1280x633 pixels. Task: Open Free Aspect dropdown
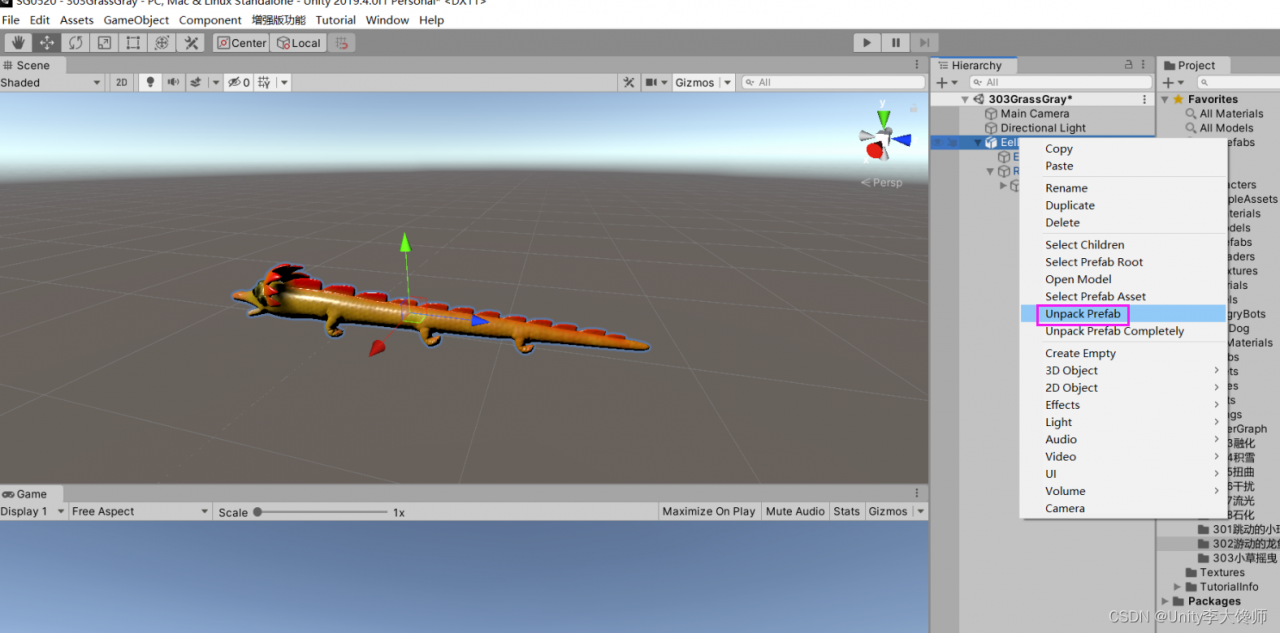[139, 511]
